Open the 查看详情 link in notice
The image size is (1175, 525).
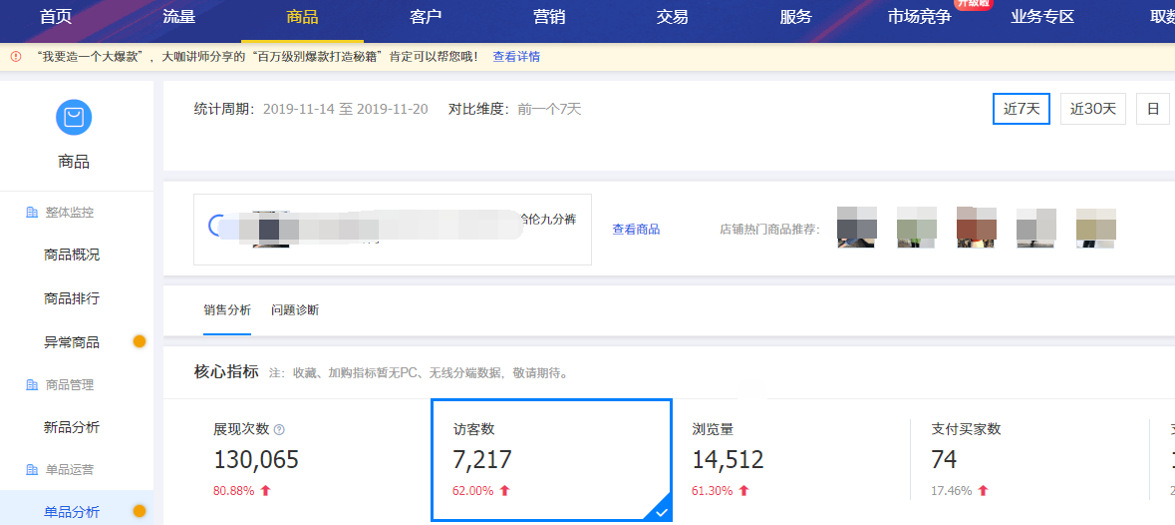coord(516,57)
